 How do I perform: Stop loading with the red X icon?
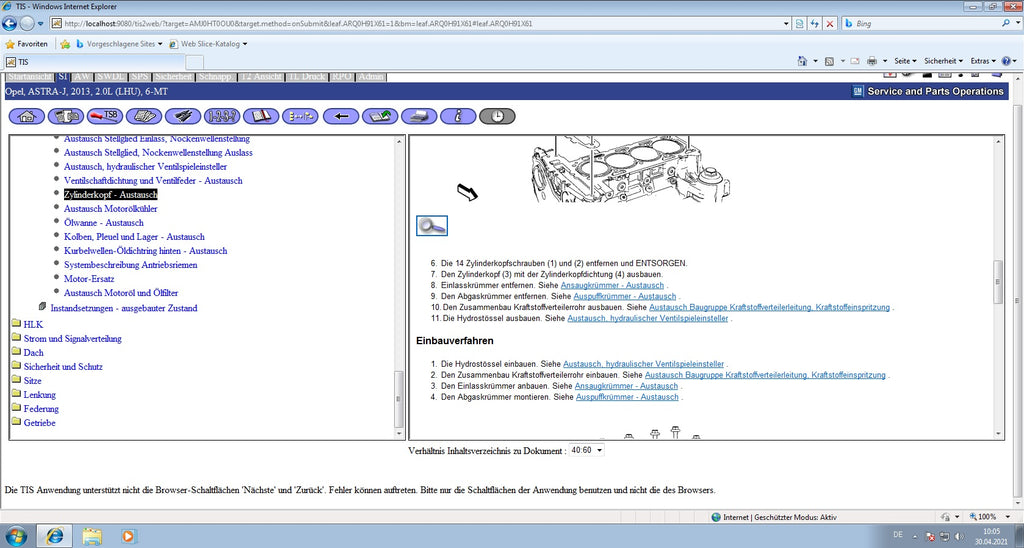pos(830,24)
